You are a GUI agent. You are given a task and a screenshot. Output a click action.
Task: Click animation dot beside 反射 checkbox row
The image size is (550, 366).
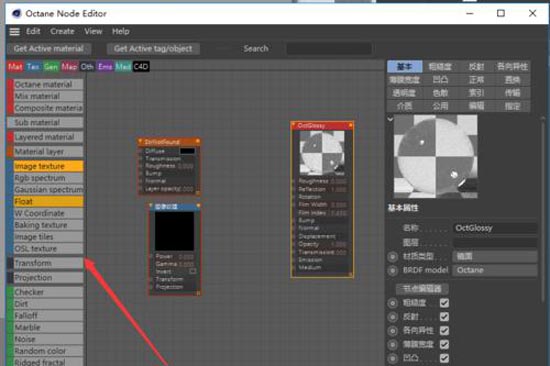[x=393, y=317]
